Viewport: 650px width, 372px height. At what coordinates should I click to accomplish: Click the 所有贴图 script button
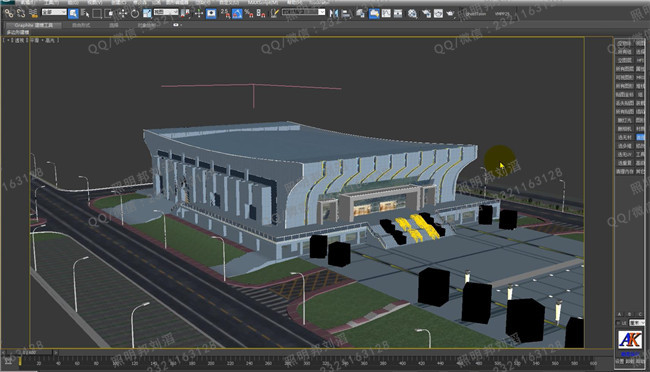pyautogui.click(x=624, y=112)
